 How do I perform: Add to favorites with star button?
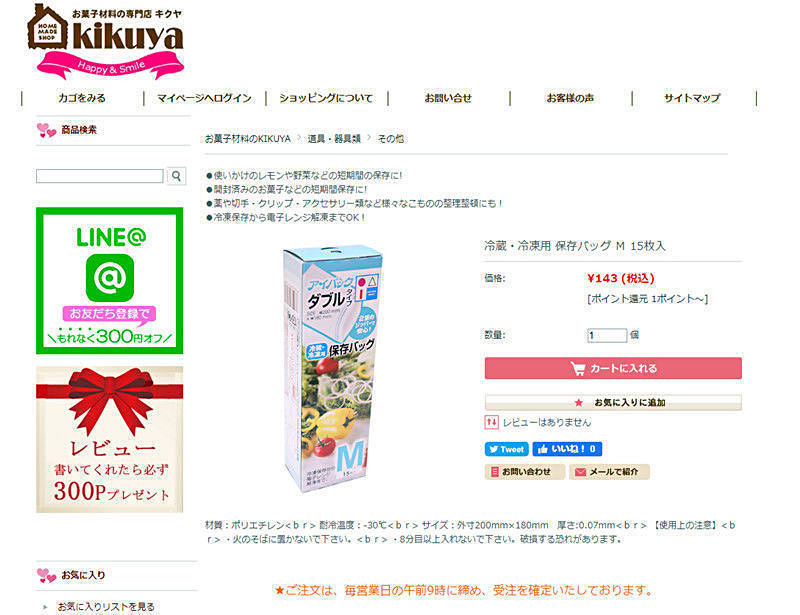click(613, 402)
